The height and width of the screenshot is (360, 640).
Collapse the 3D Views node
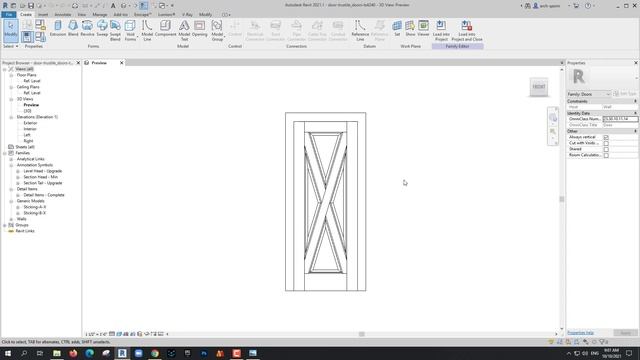11,99
